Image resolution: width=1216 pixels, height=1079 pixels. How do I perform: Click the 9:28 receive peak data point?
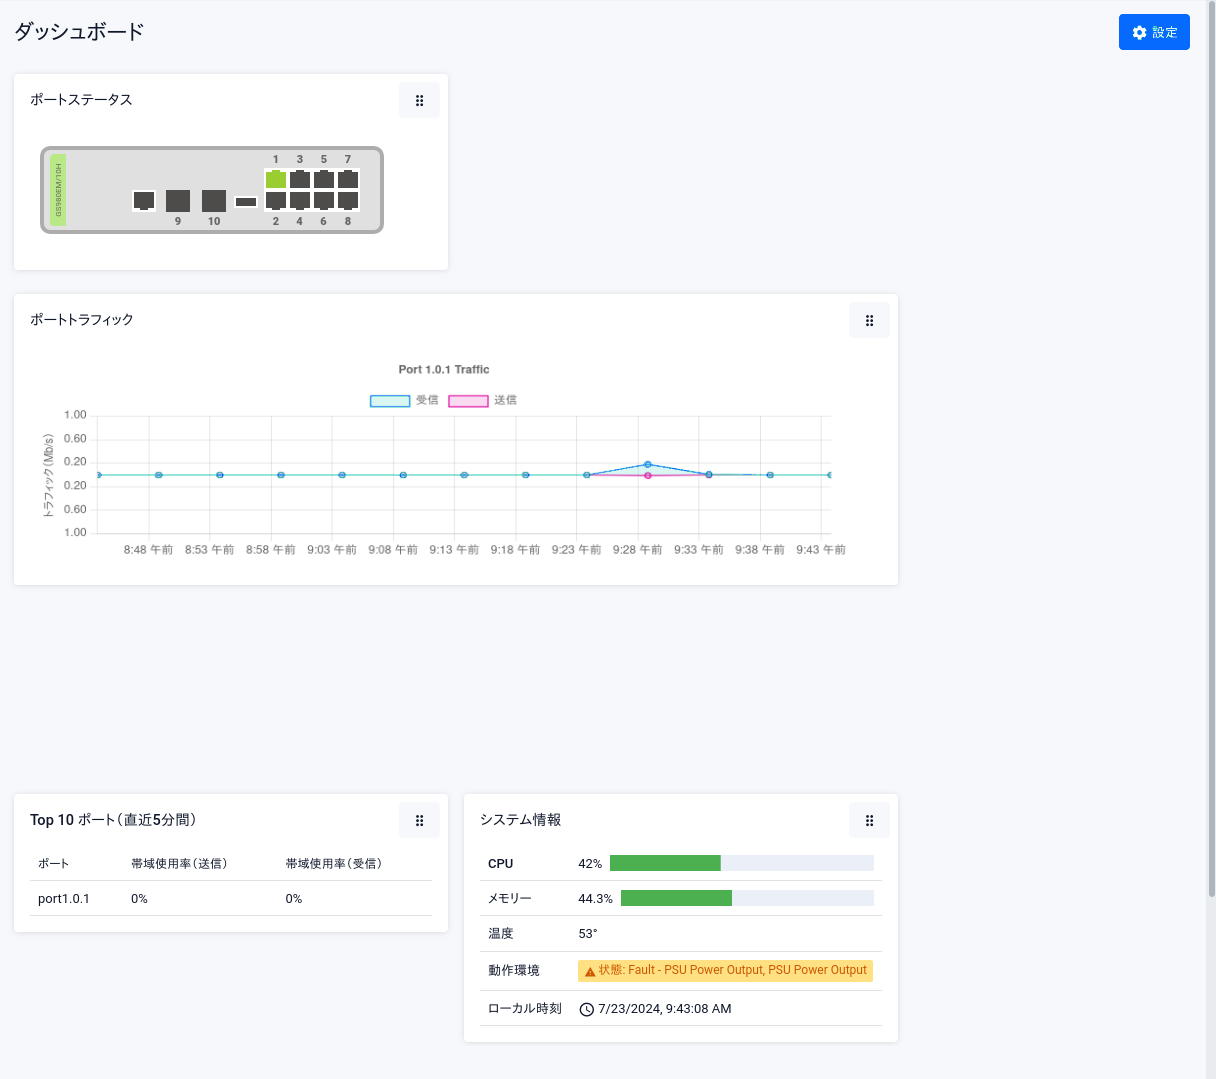click(x=648, y=464)
